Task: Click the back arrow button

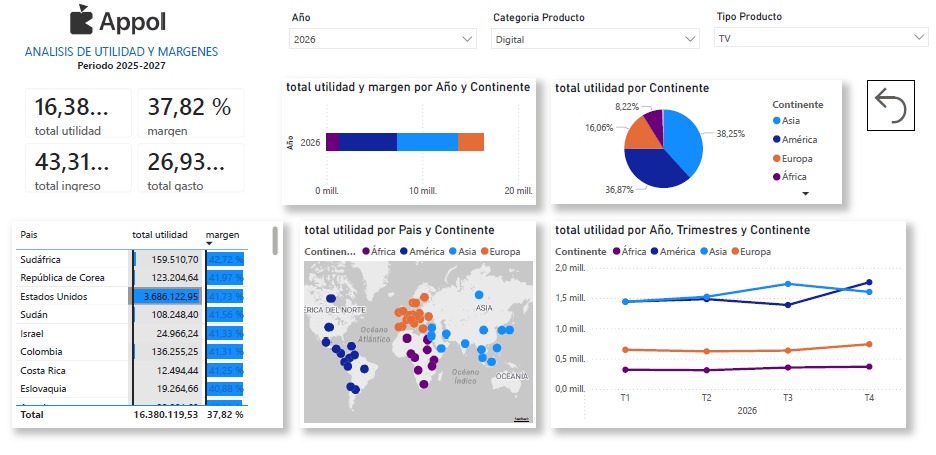Action: coord(890,104)
